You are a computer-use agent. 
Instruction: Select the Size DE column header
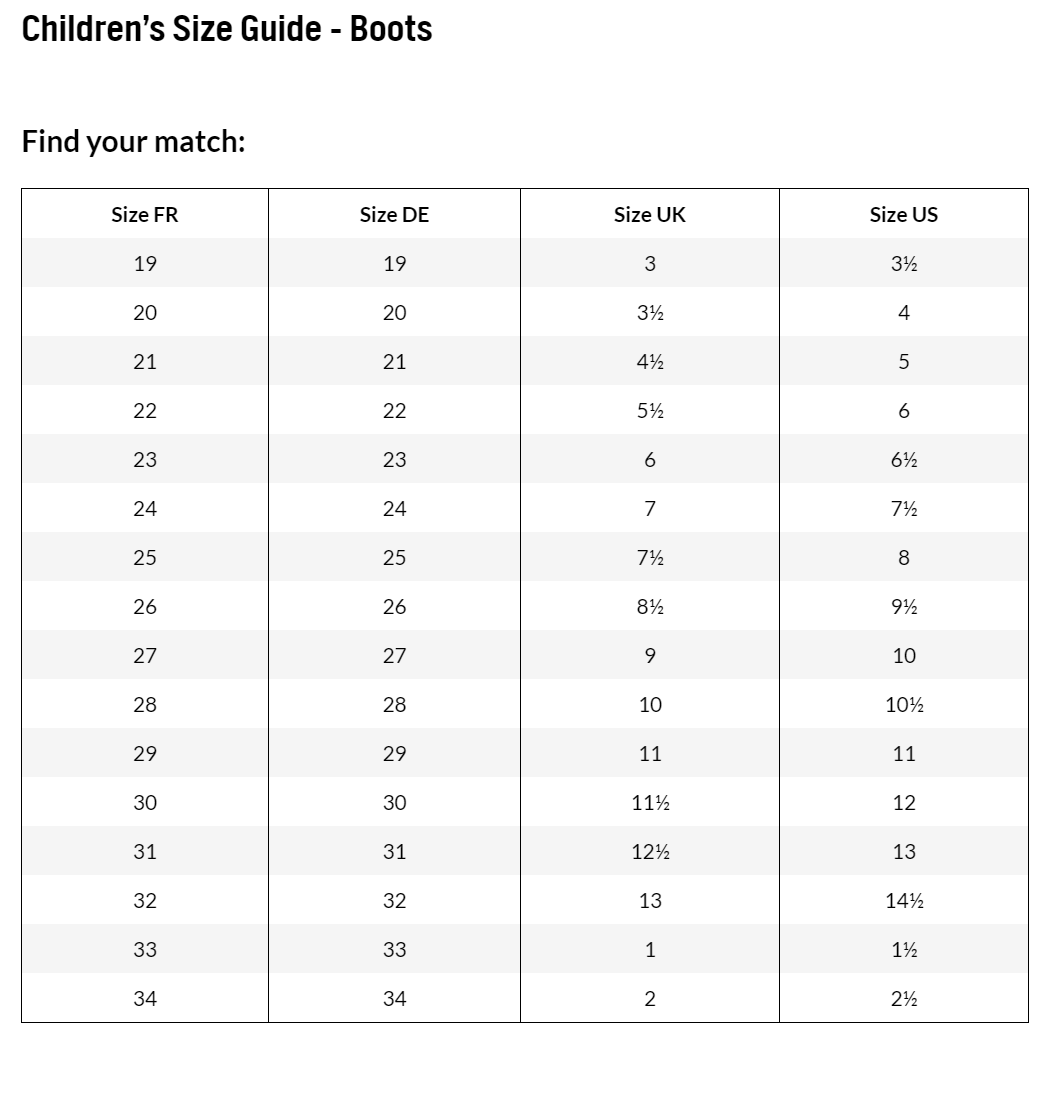tap(394, 215)
